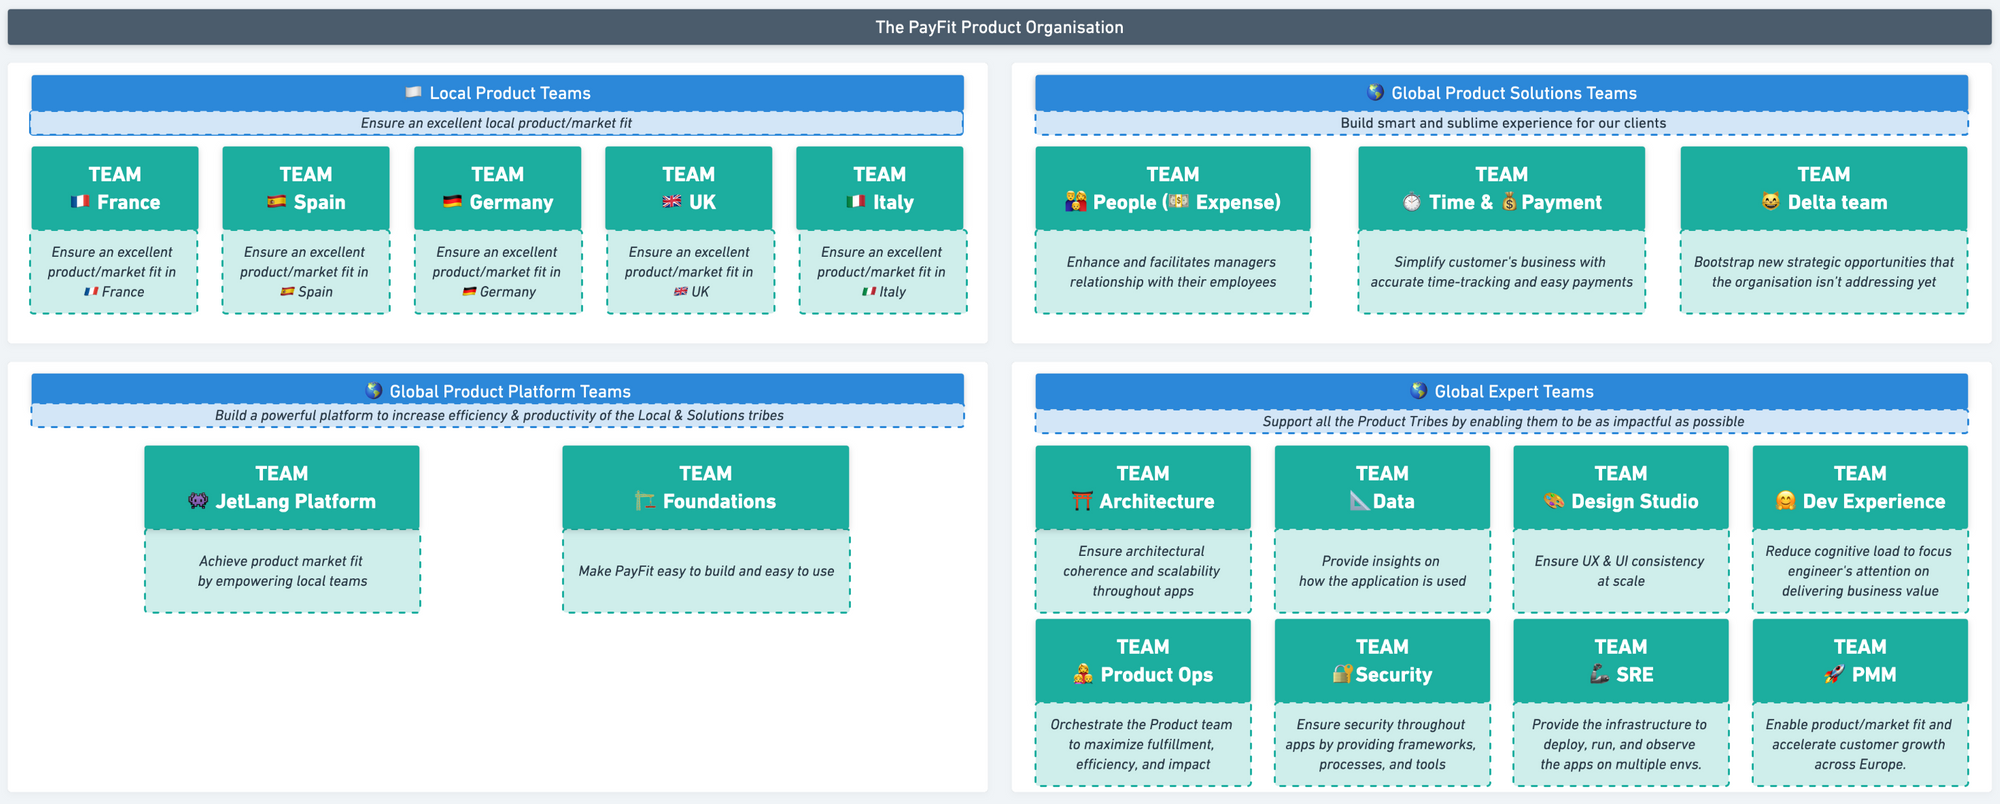2000x804 pixels.
Task: Click "Build smart and sublime experience for our clients"
Action: coord(1503,123)
